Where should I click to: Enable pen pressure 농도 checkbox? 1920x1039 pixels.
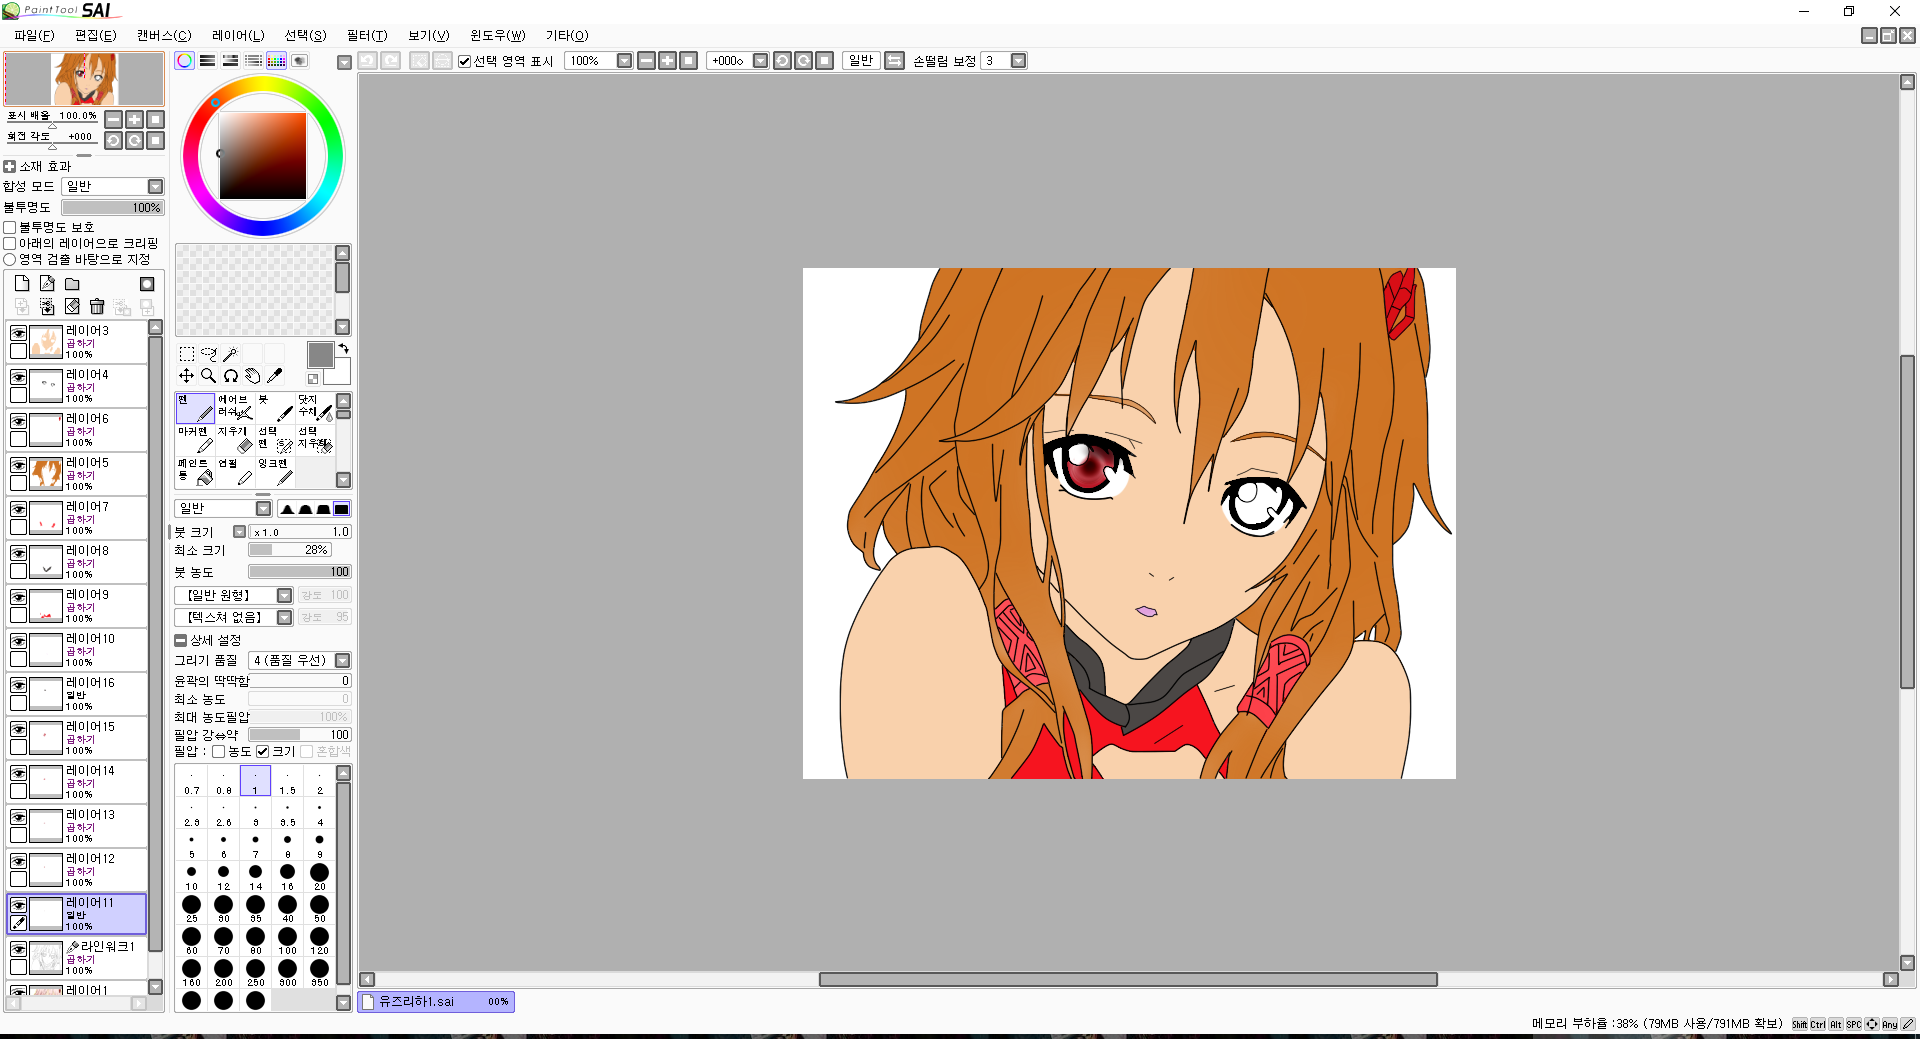(218, 752)
